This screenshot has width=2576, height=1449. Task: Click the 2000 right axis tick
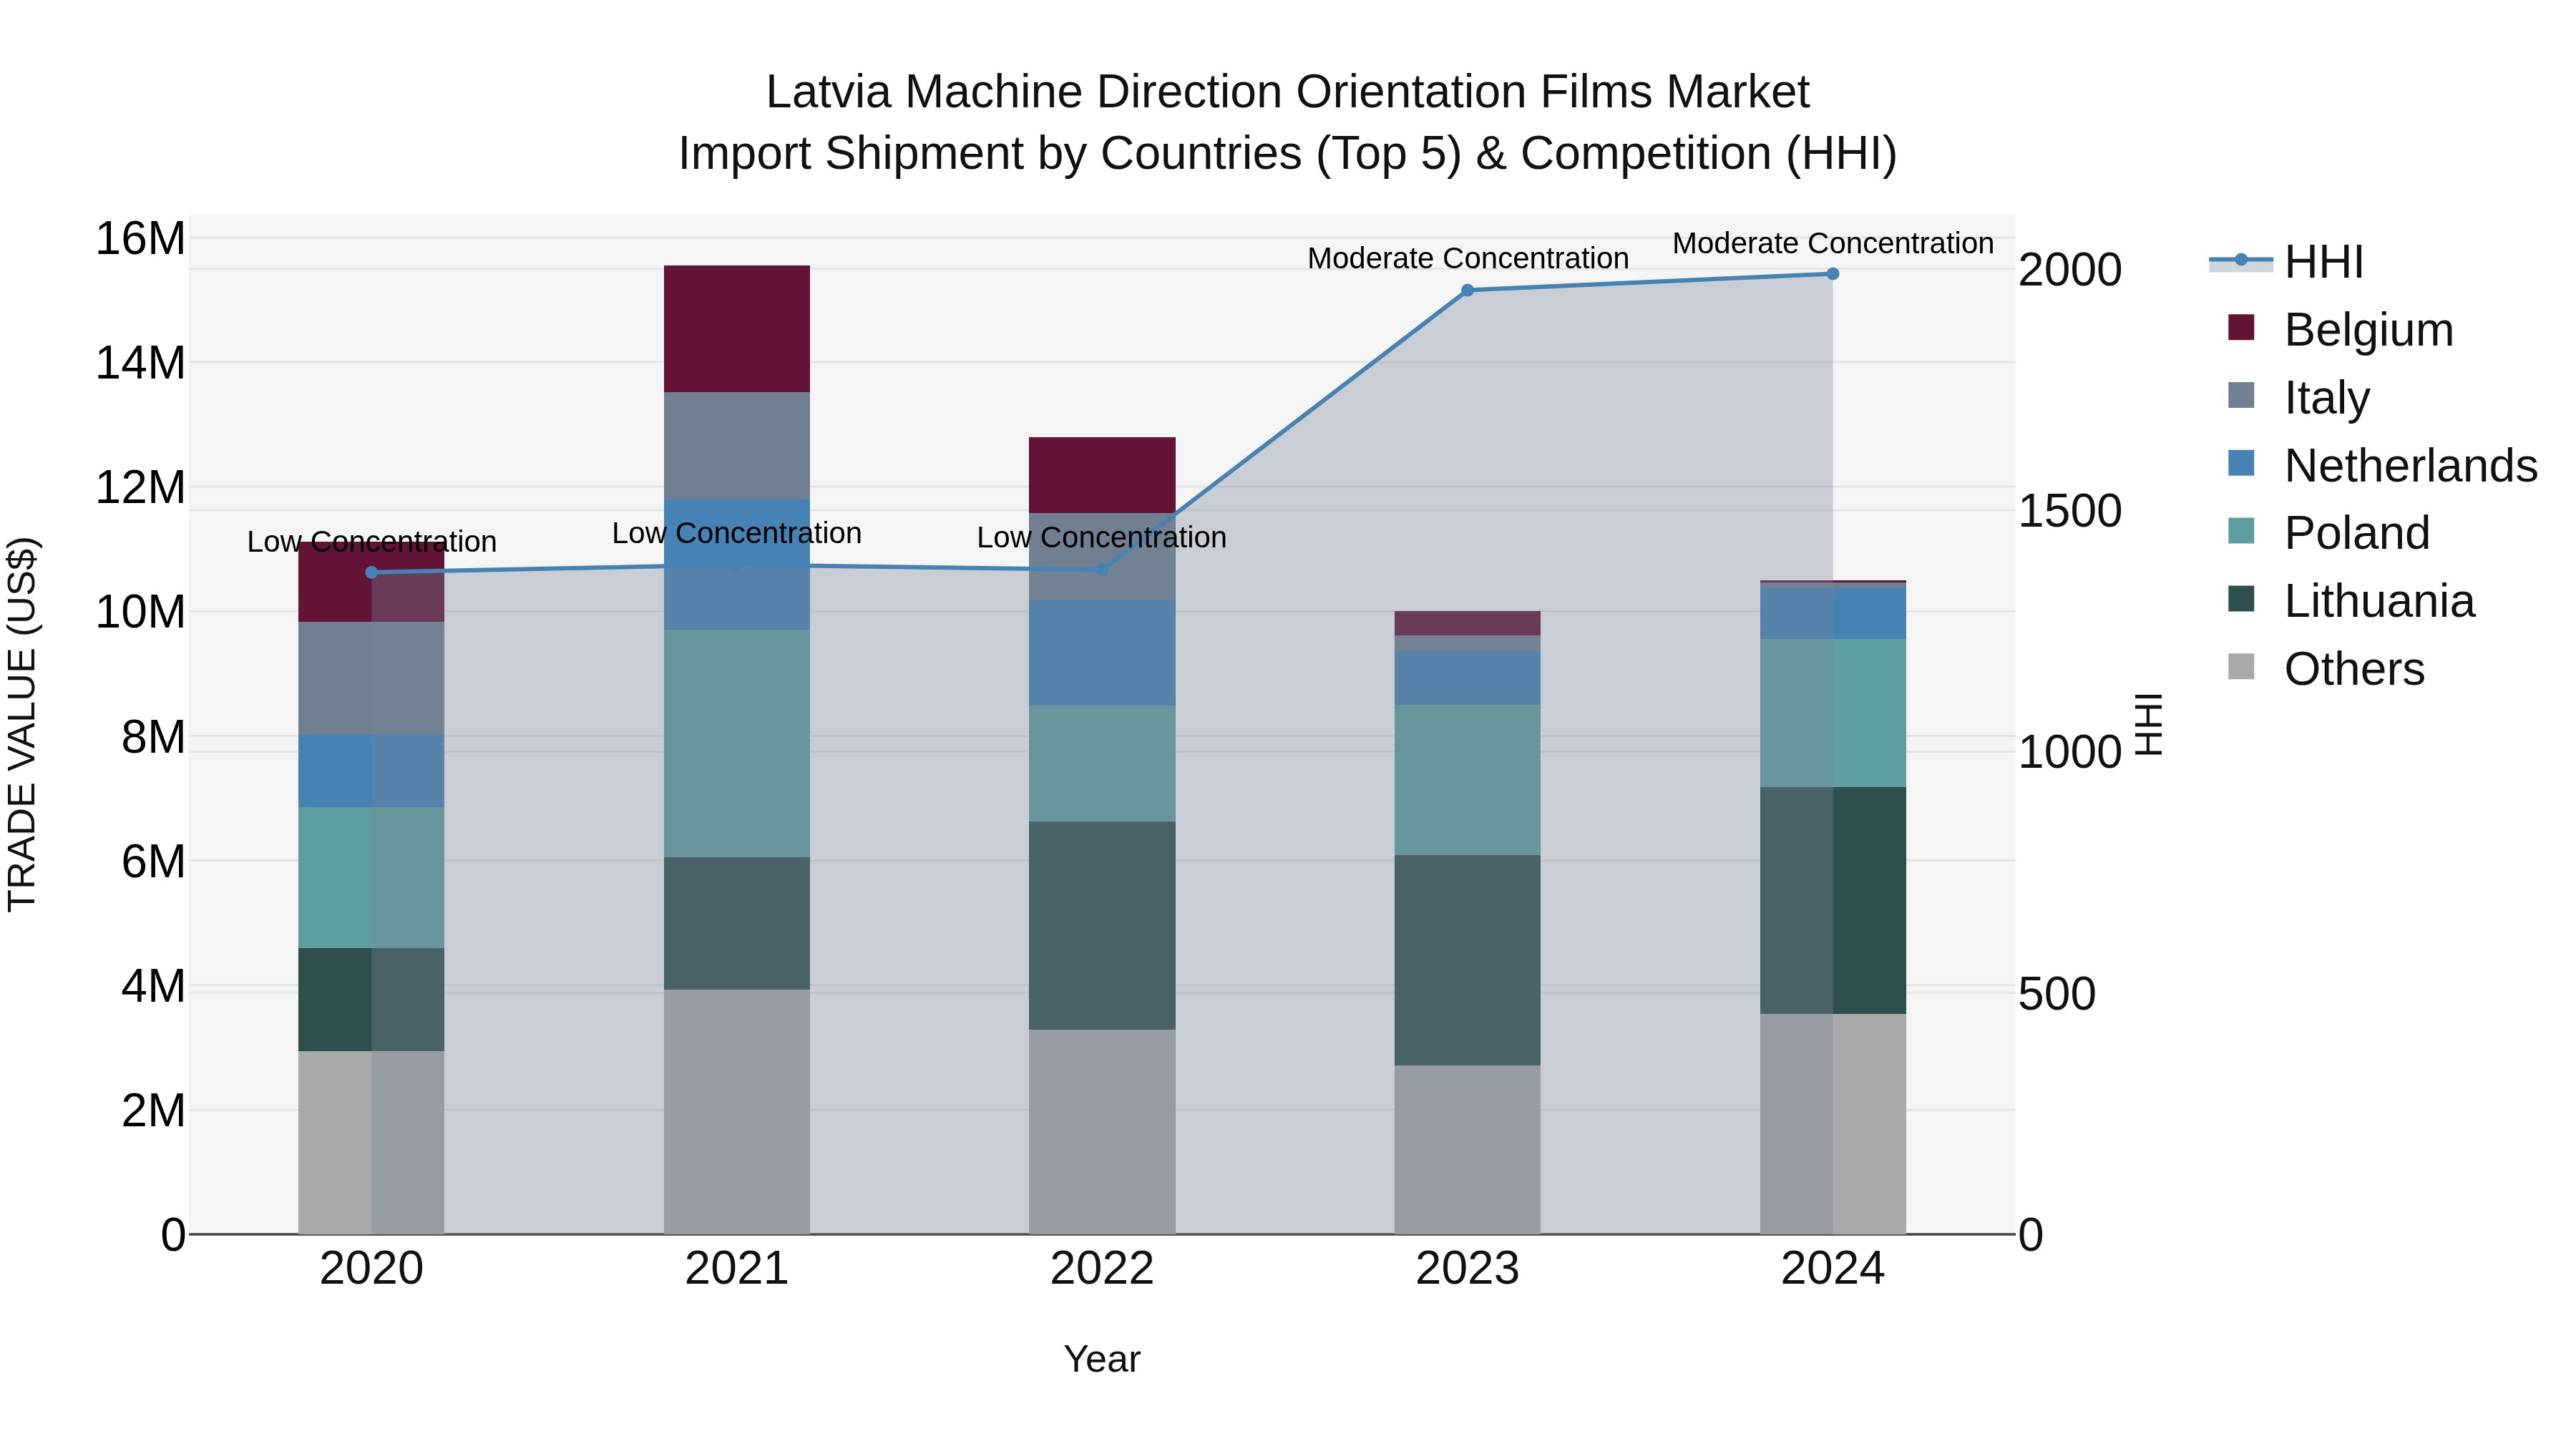(x=2070, y=270)
